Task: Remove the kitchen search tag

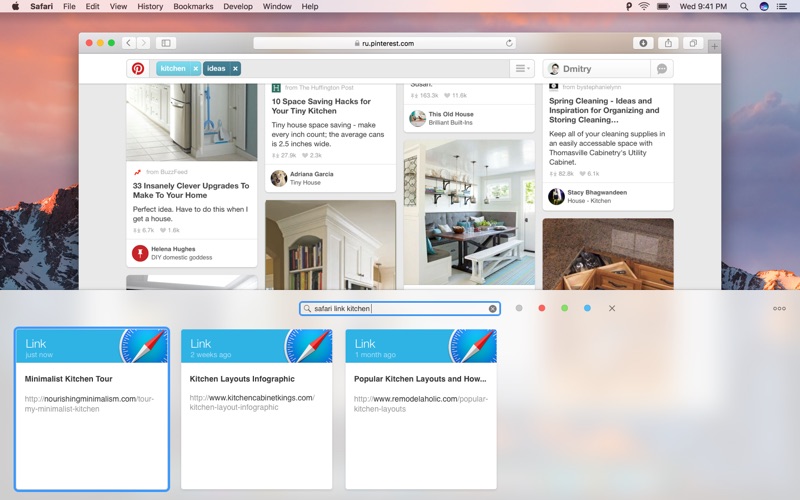Action: [x=195, y=69]
